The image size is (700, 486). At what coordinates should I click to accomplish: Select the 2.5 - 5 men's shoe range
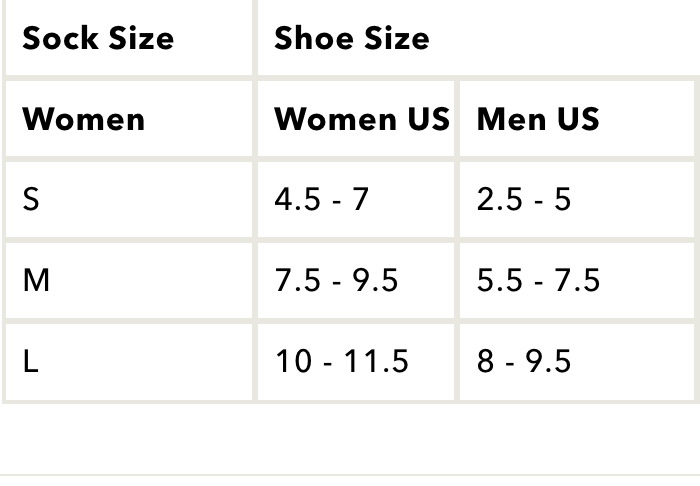click(x=523, y=200)
